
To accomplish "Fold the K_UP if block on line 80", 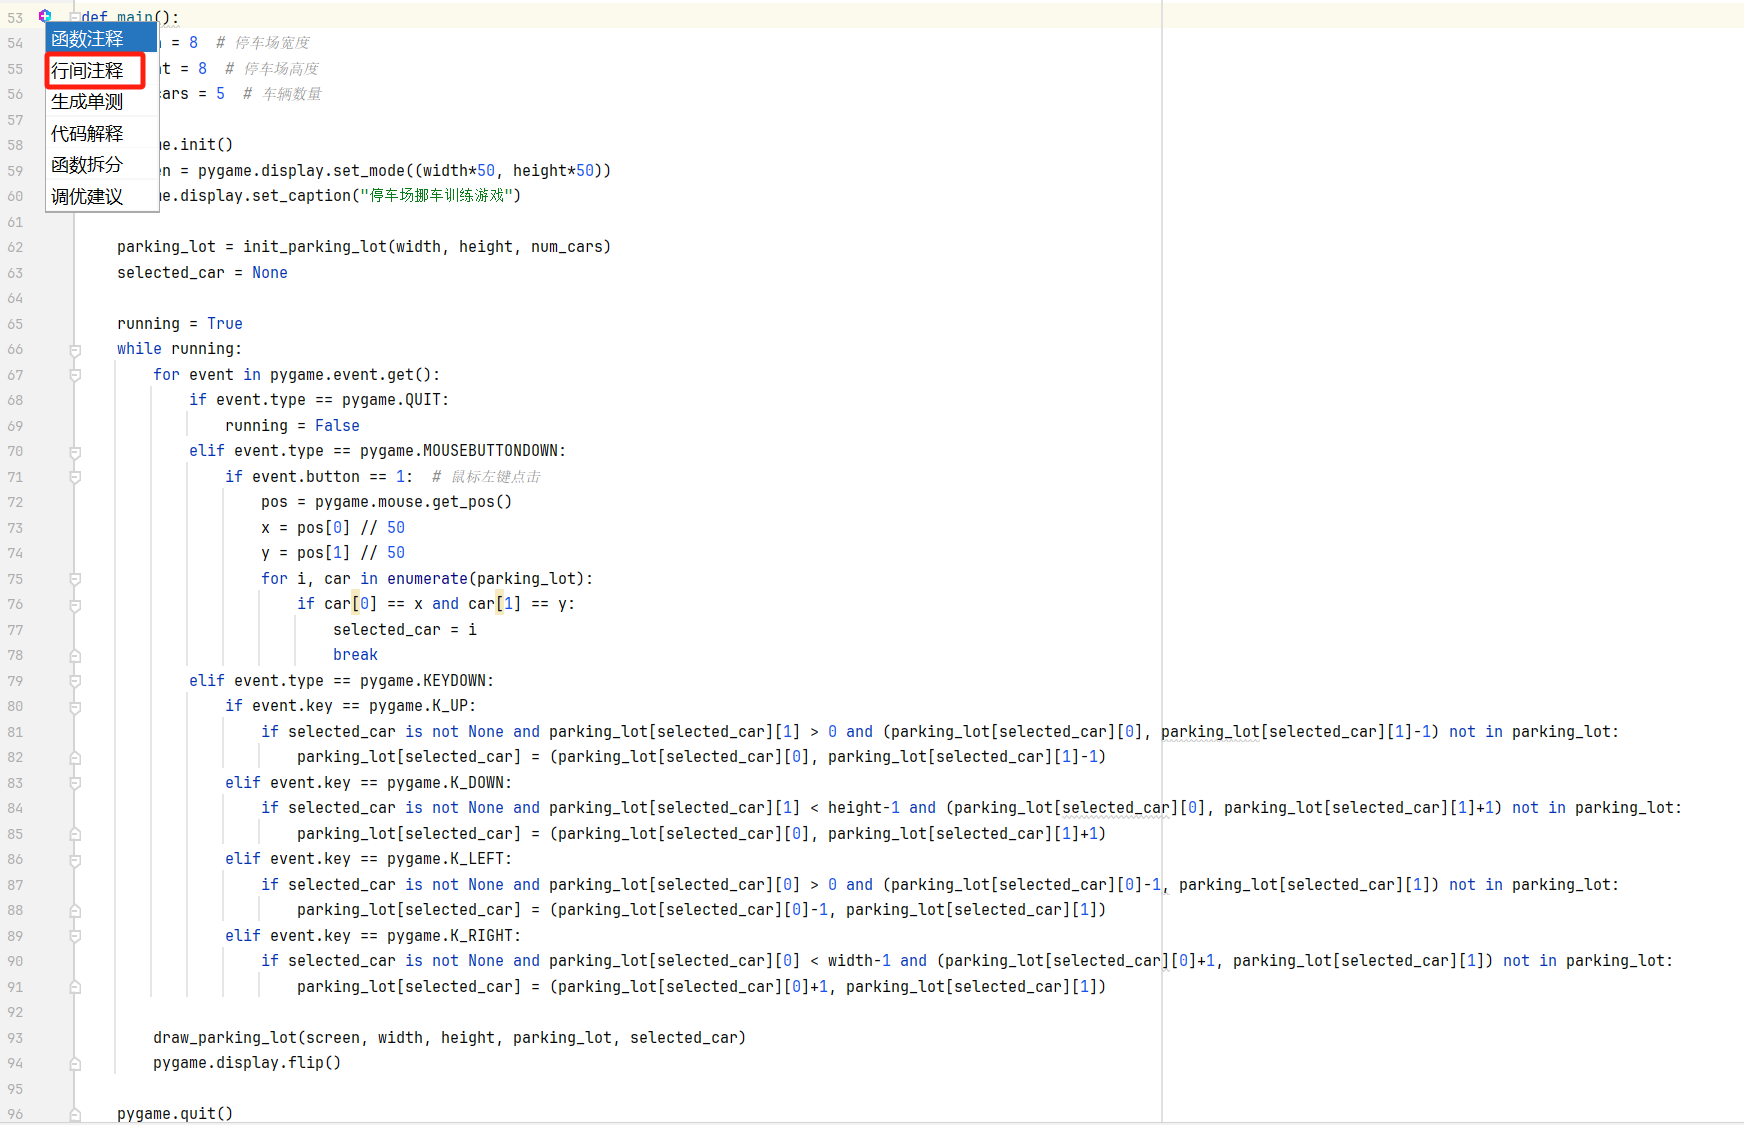I will pyautogui.click(x=75, y=707).
